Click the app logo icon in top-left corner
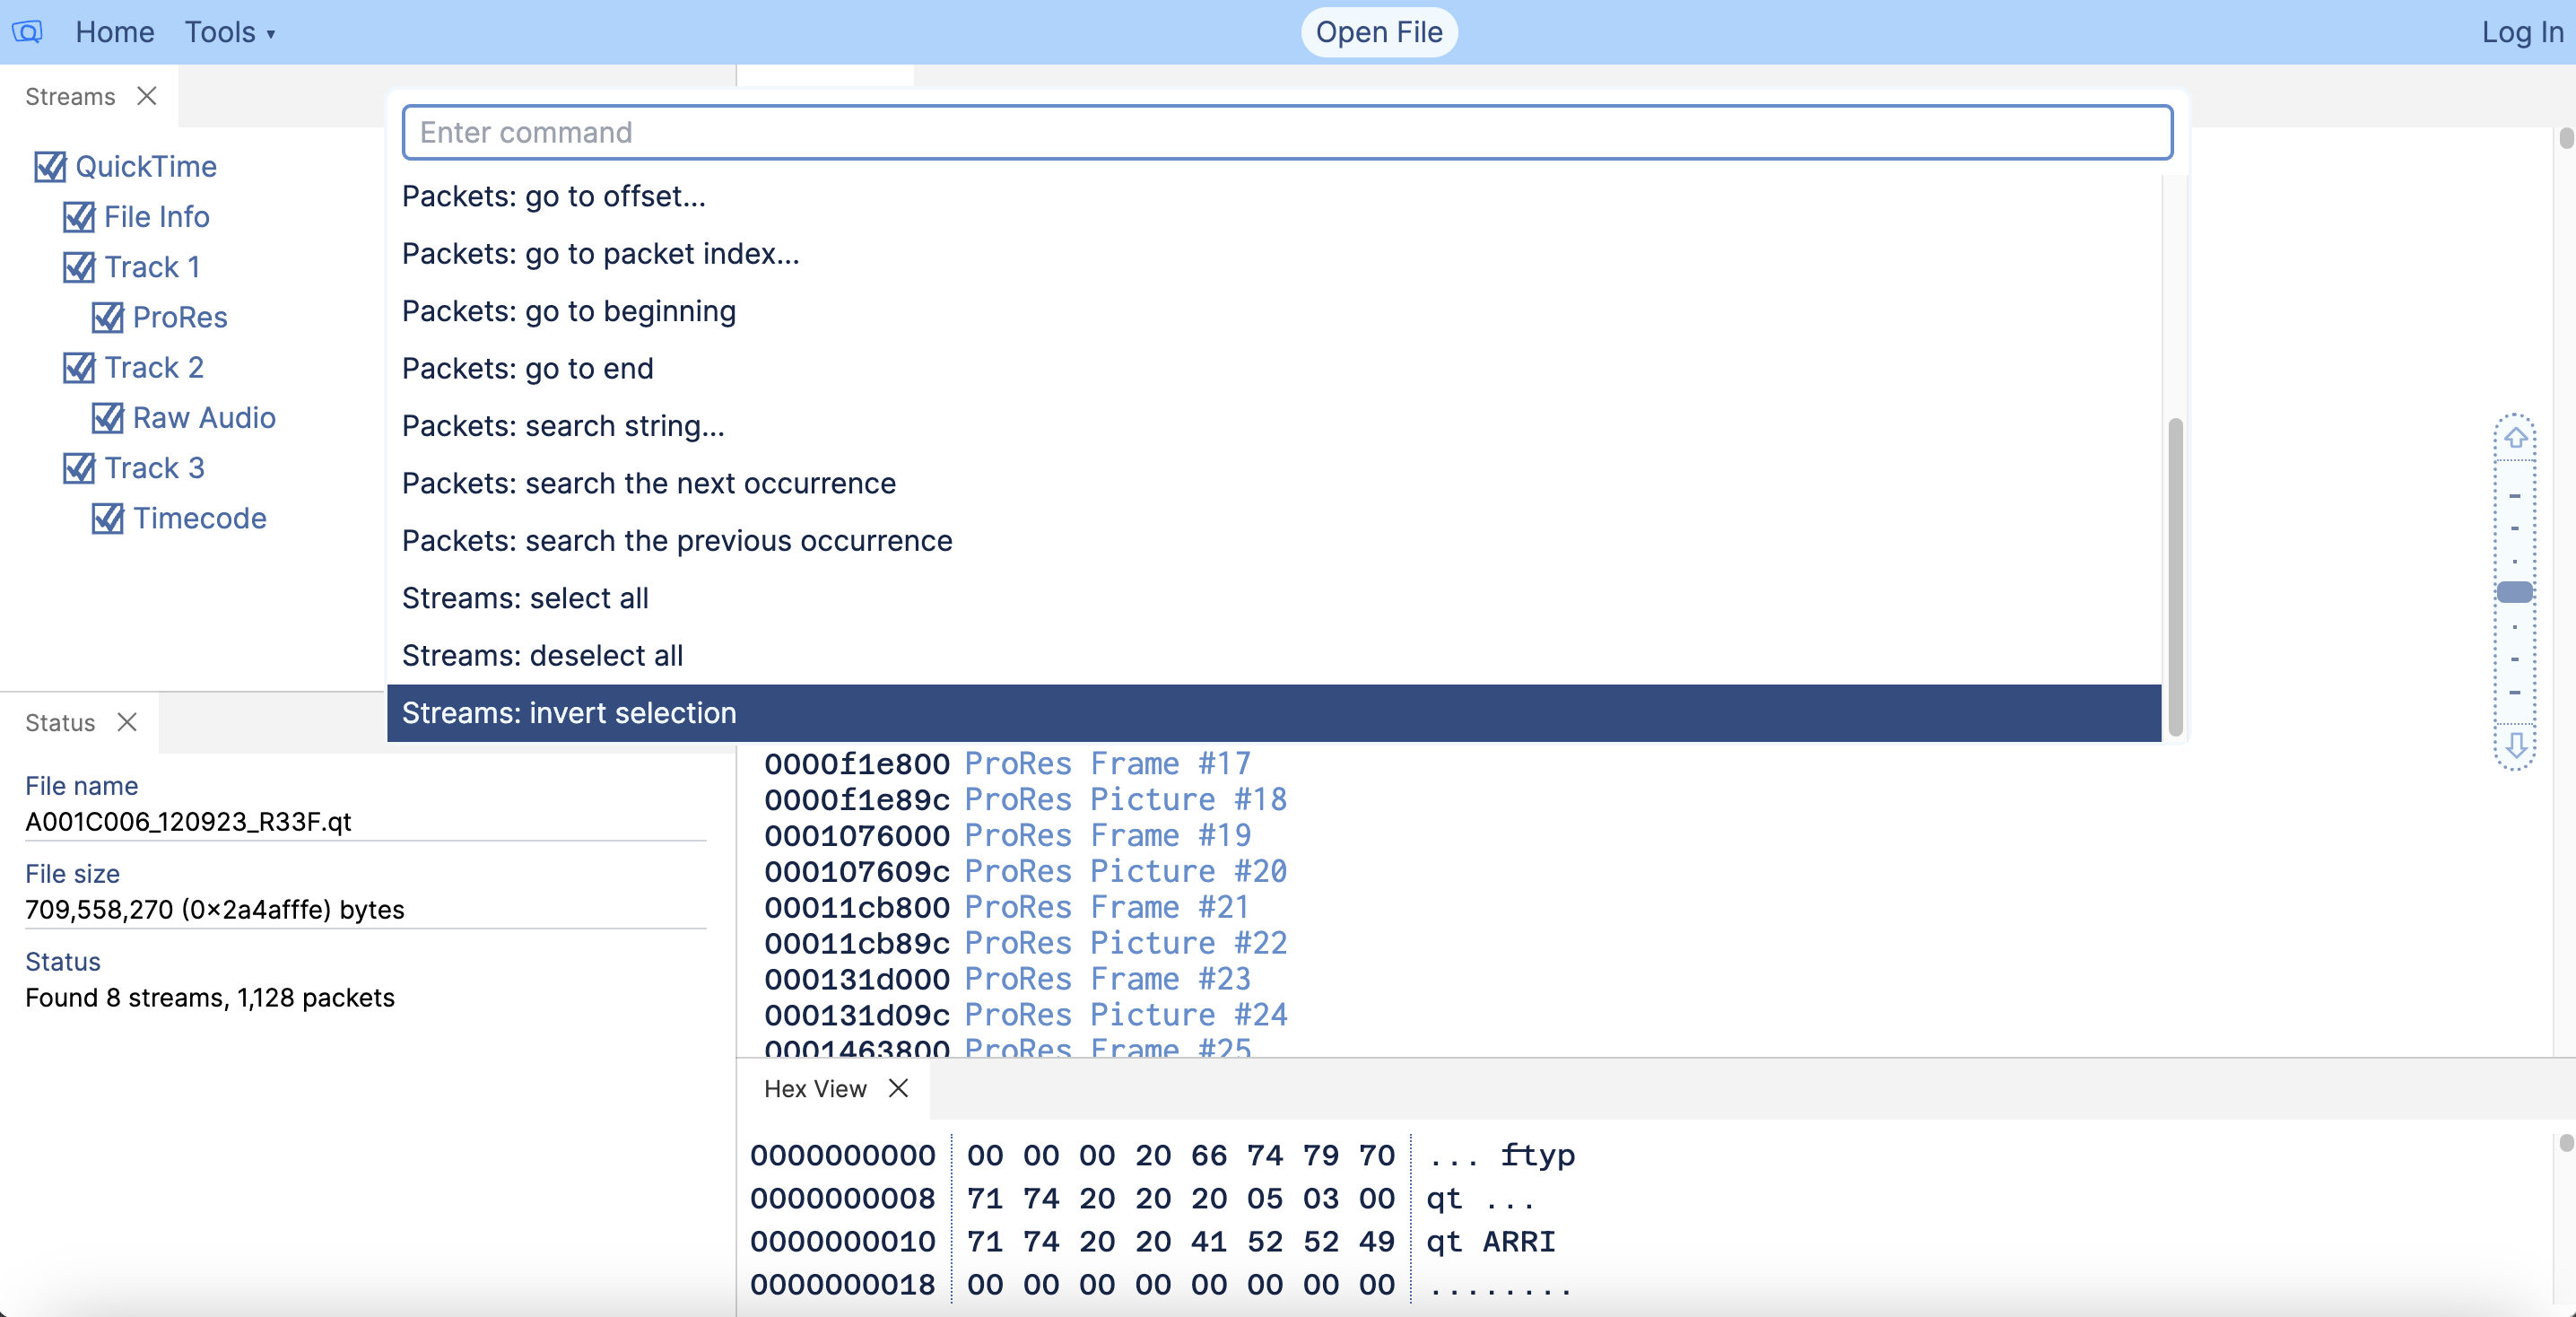Screen dimensions: 2576x1317 tap(27, 31)
